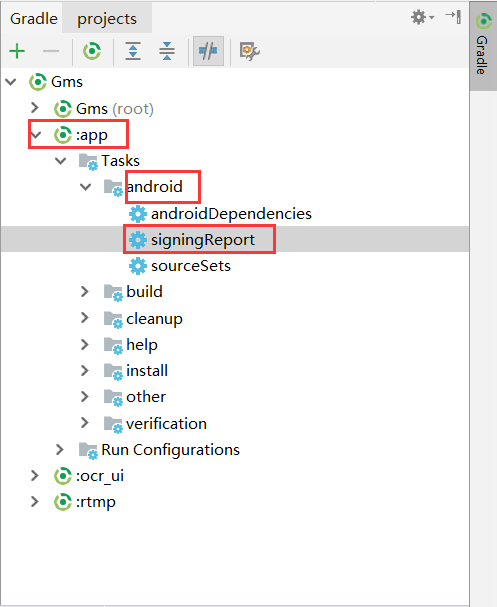Collapse all tree nodes icon

tap(167, 51)
